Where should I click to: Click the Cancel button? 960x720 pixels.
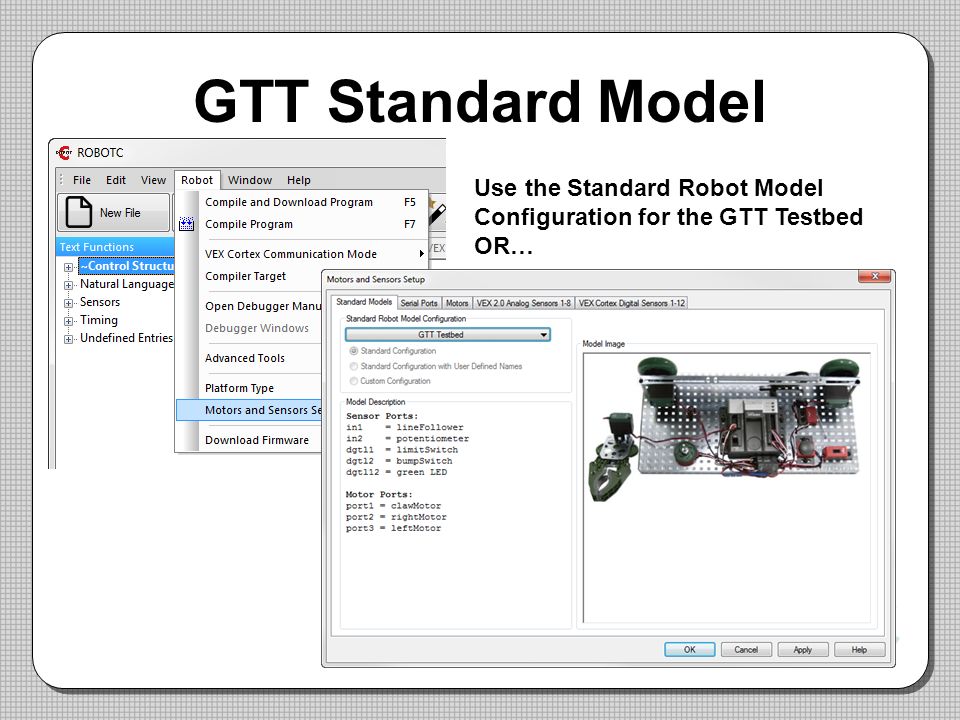point(746,650)
